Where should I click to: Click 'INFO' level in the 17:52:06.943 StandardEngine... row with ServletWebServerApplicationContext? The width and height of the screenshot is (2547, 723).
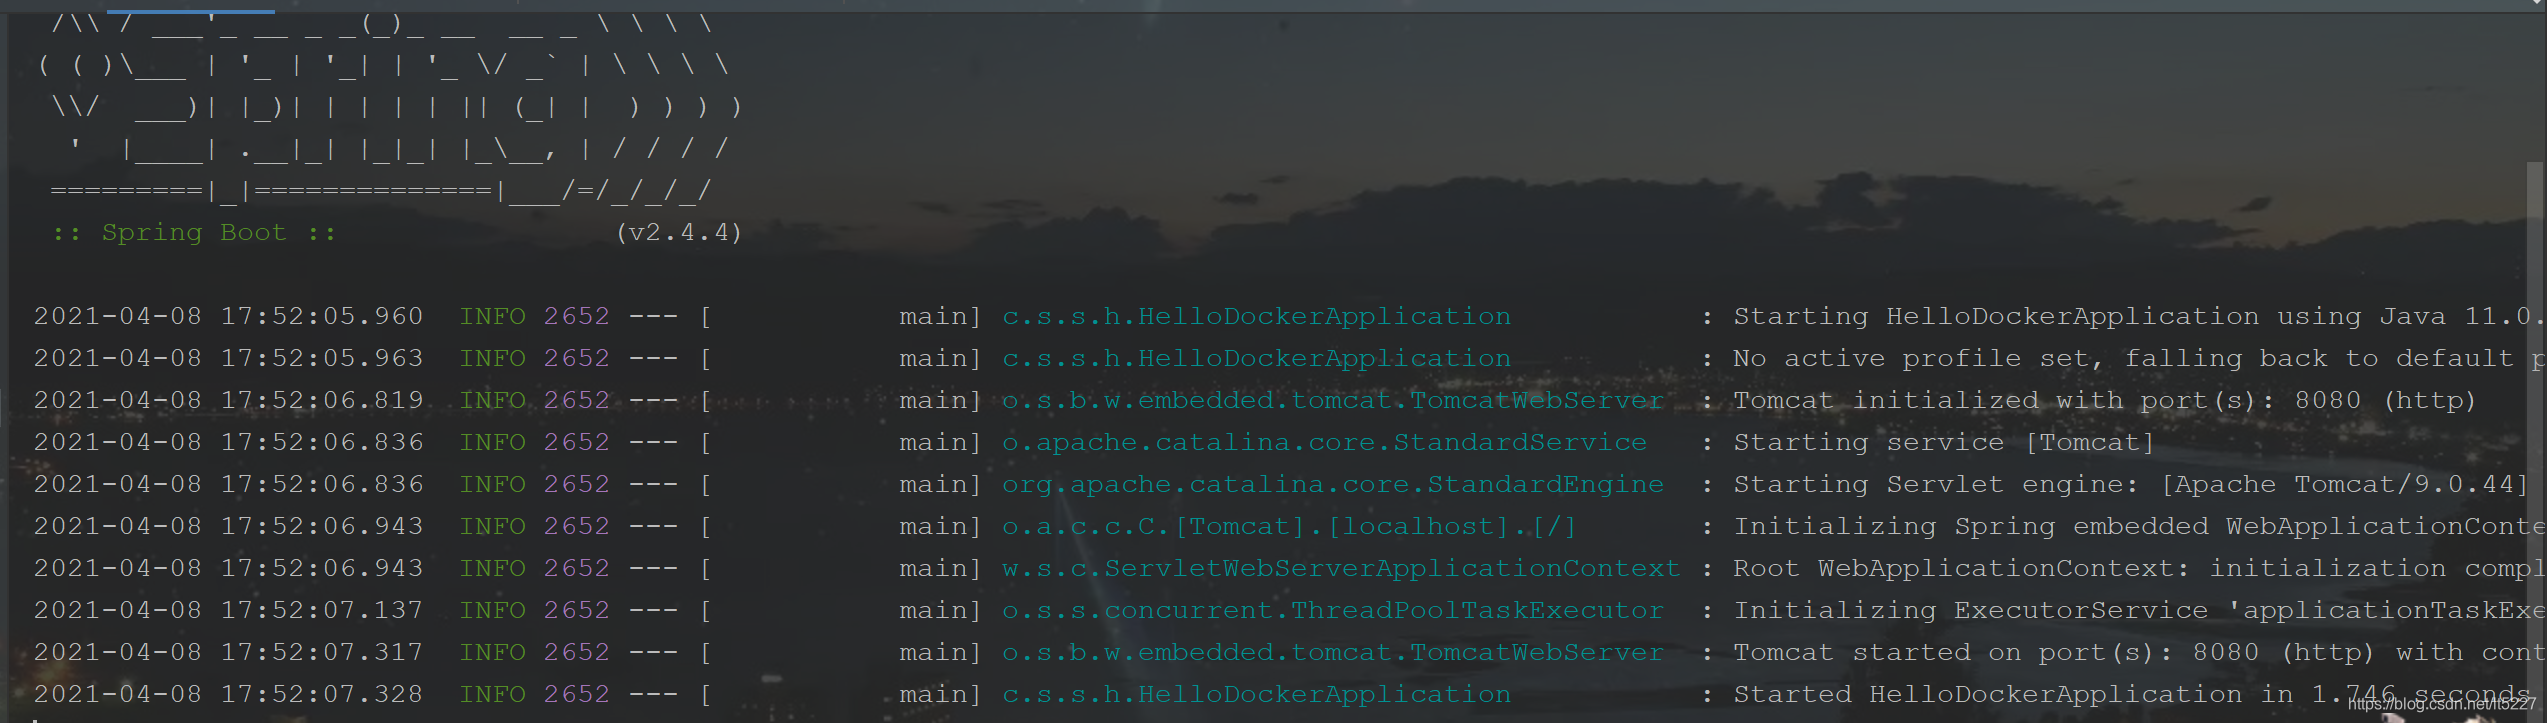492,569
